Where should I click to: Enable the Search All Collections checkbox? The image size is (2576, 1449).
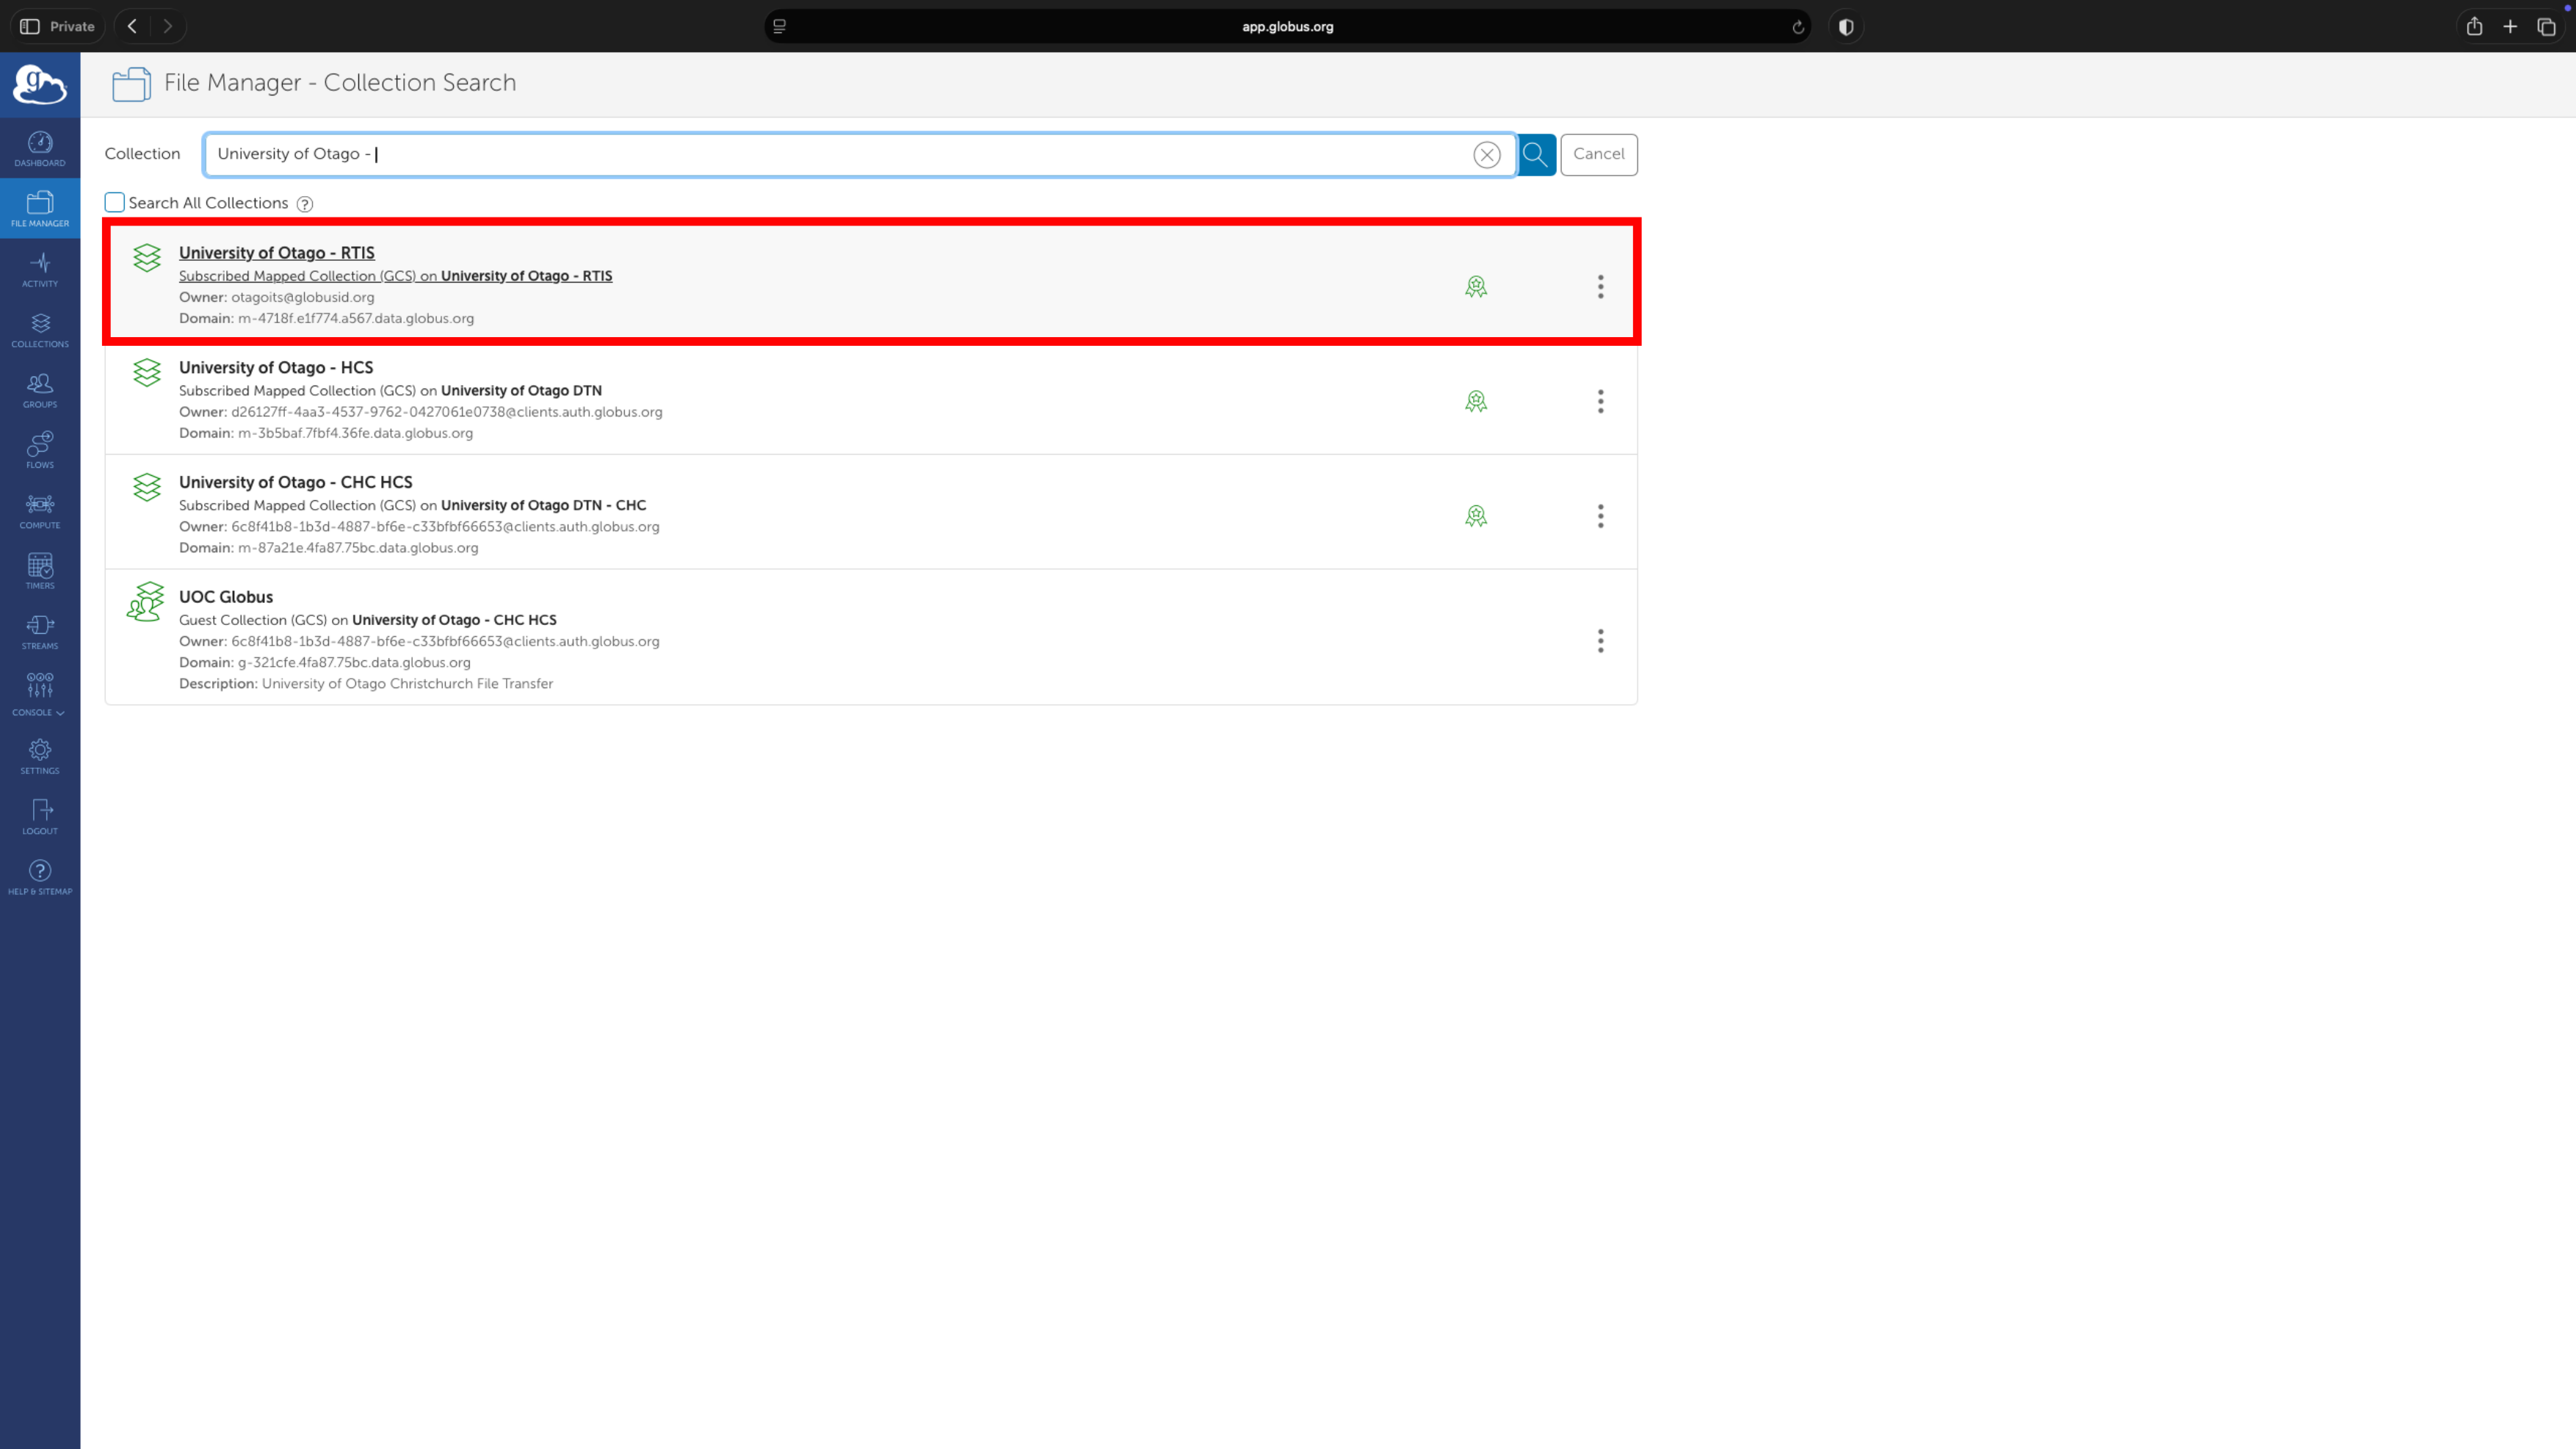click(115, 203)
